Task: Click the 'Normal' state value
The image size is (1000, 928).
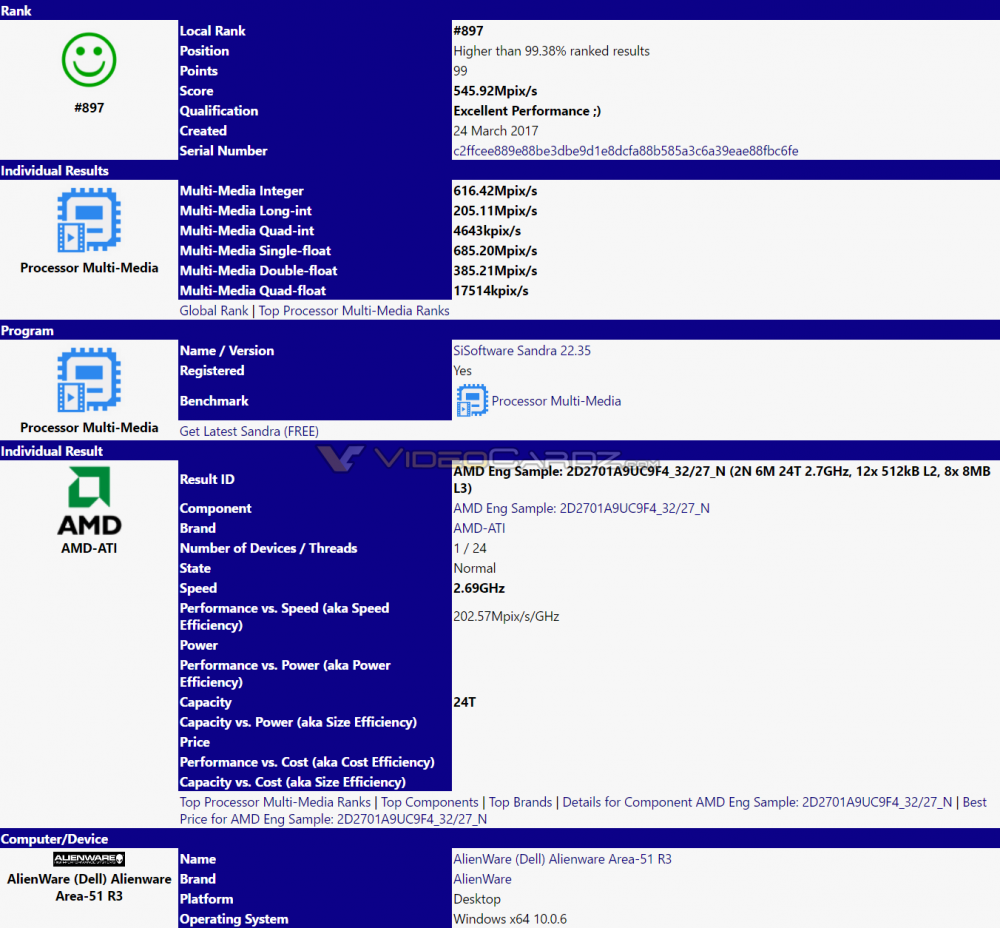Action: (x=474, y=568)
